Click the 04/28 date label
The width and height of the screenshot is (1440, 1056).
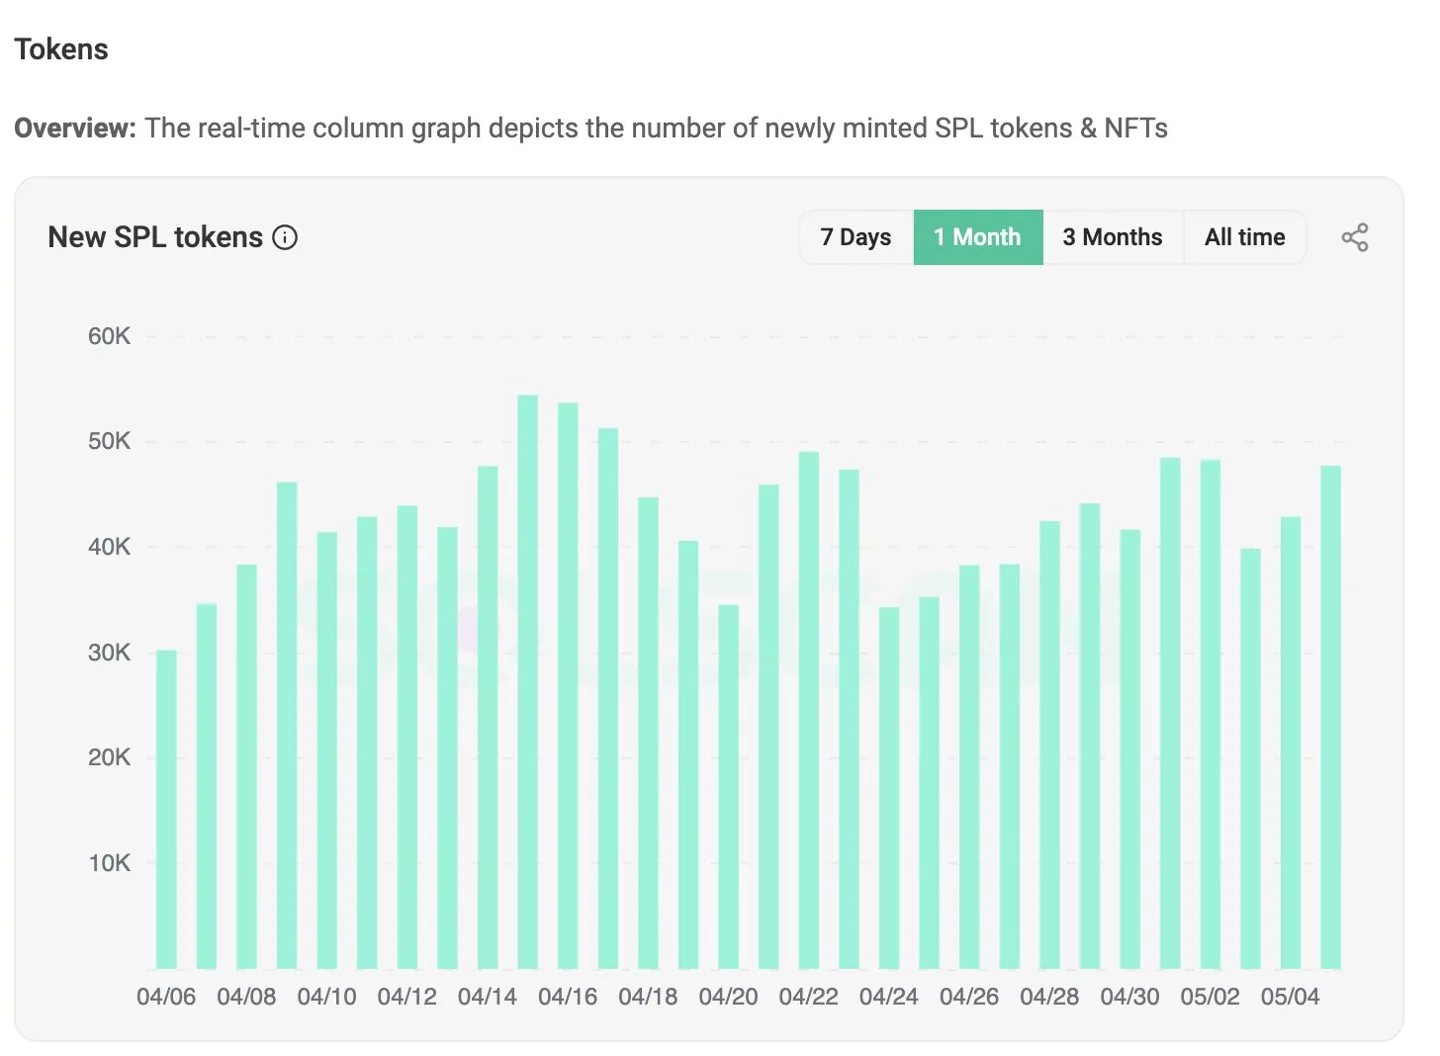coord(1049,997)
